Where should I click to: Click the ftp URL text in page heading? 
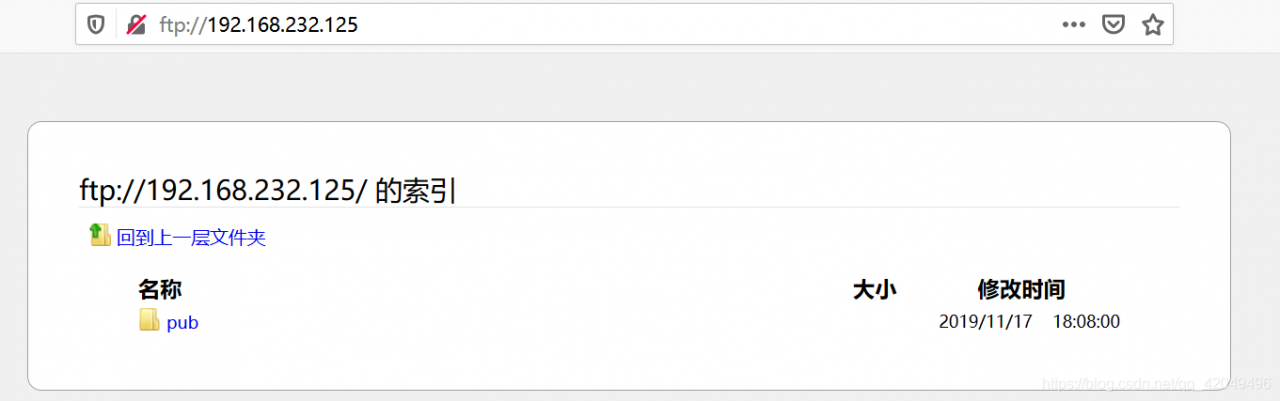tap(223, 191)
